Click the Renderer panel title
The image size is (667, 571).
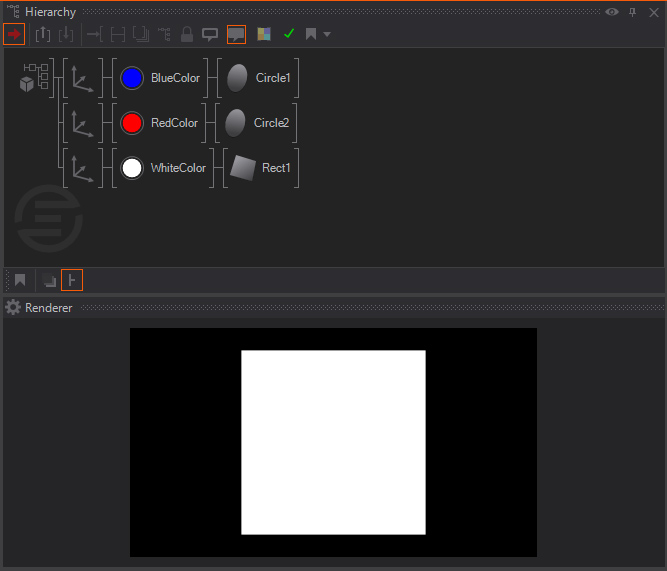coord(48,308)
